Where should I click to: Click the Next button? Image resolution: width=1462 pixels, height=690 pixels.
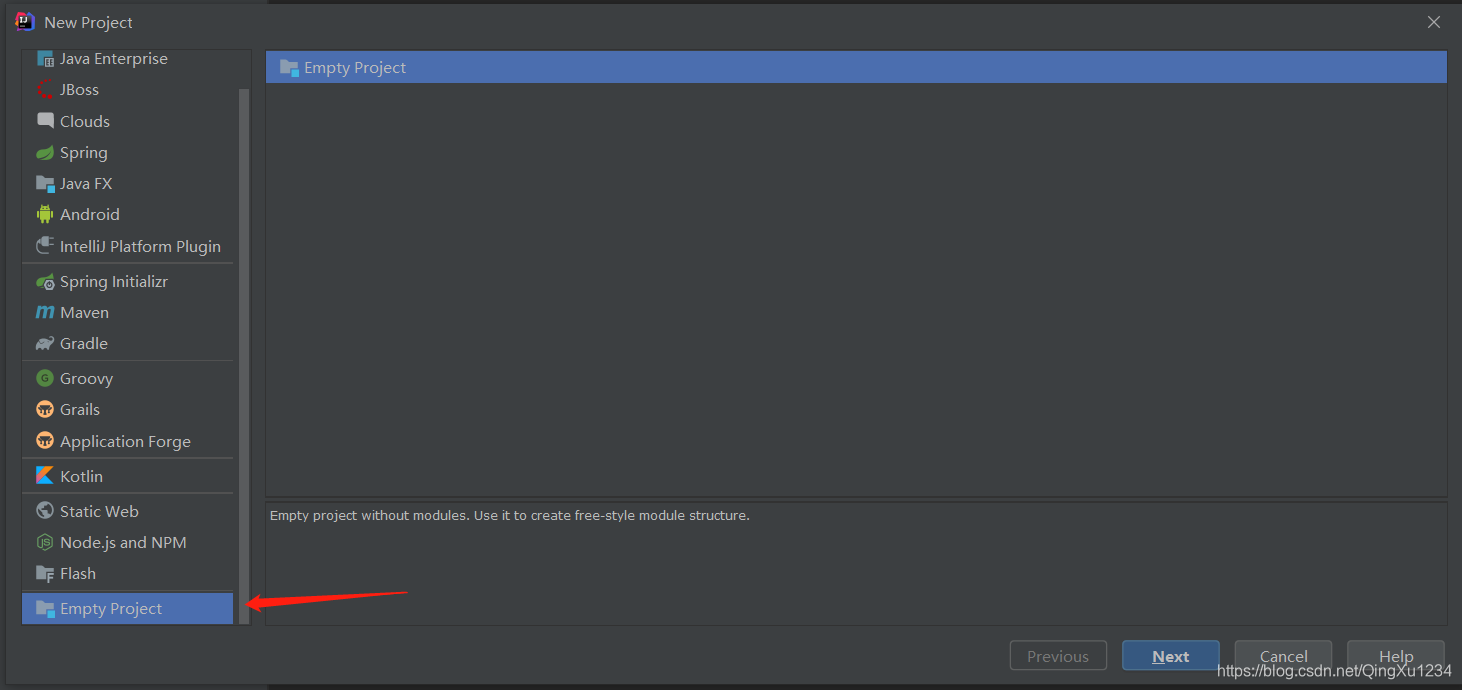pos(1170,656)
